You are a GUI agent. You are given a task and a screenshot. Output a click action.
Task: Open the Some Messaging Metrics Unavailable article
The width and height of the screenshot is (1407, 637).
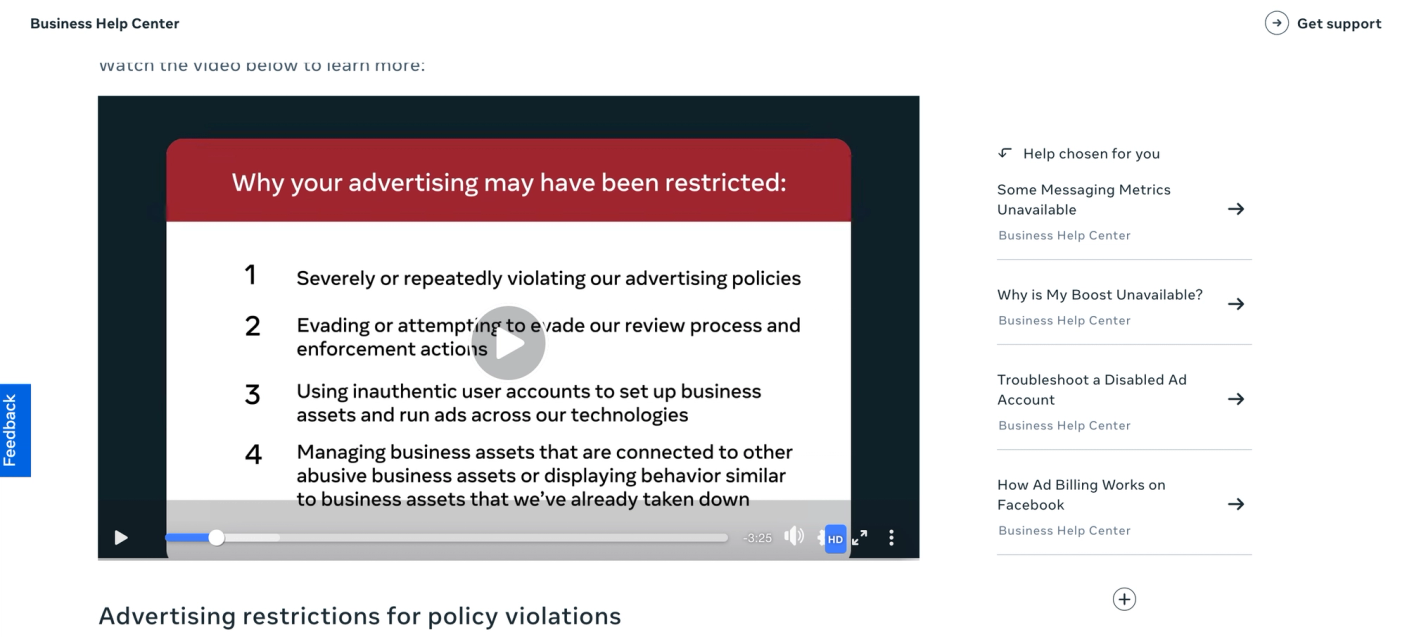1083,199
